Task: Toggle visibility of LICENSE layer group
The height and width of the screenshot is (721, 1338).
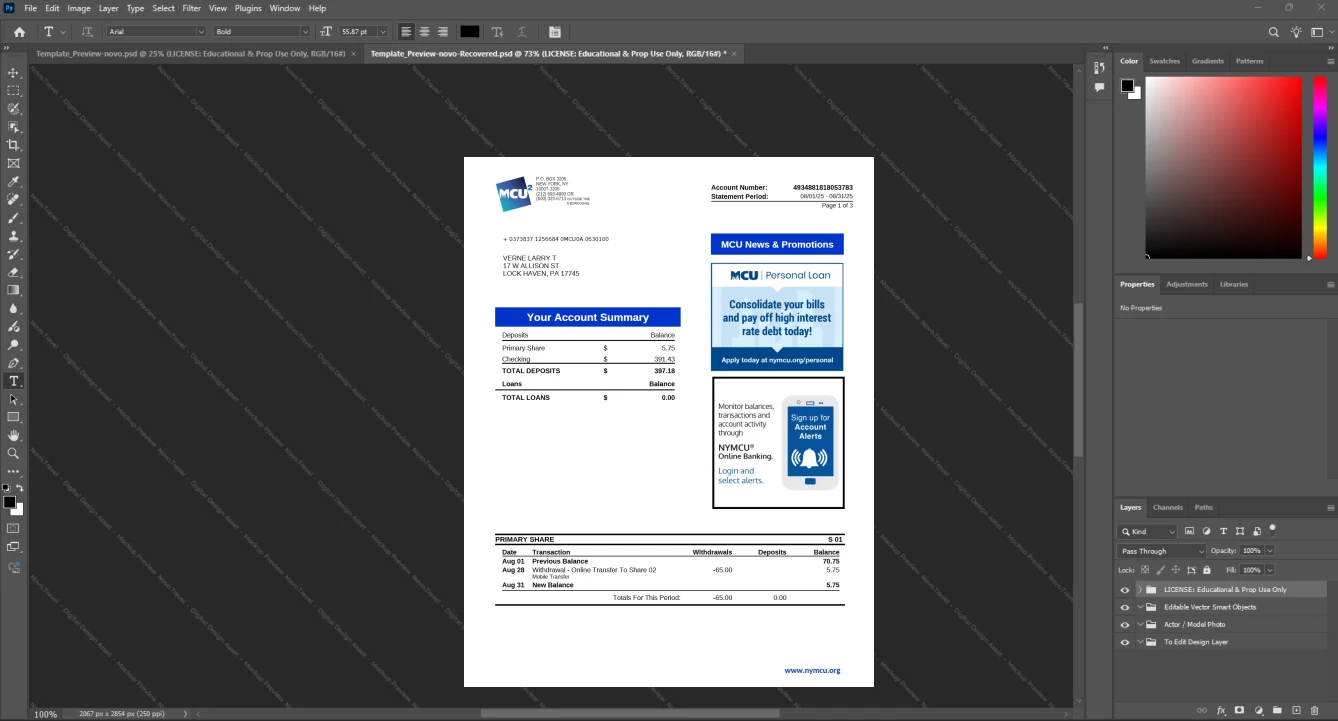Action: tap(1125, 590)
